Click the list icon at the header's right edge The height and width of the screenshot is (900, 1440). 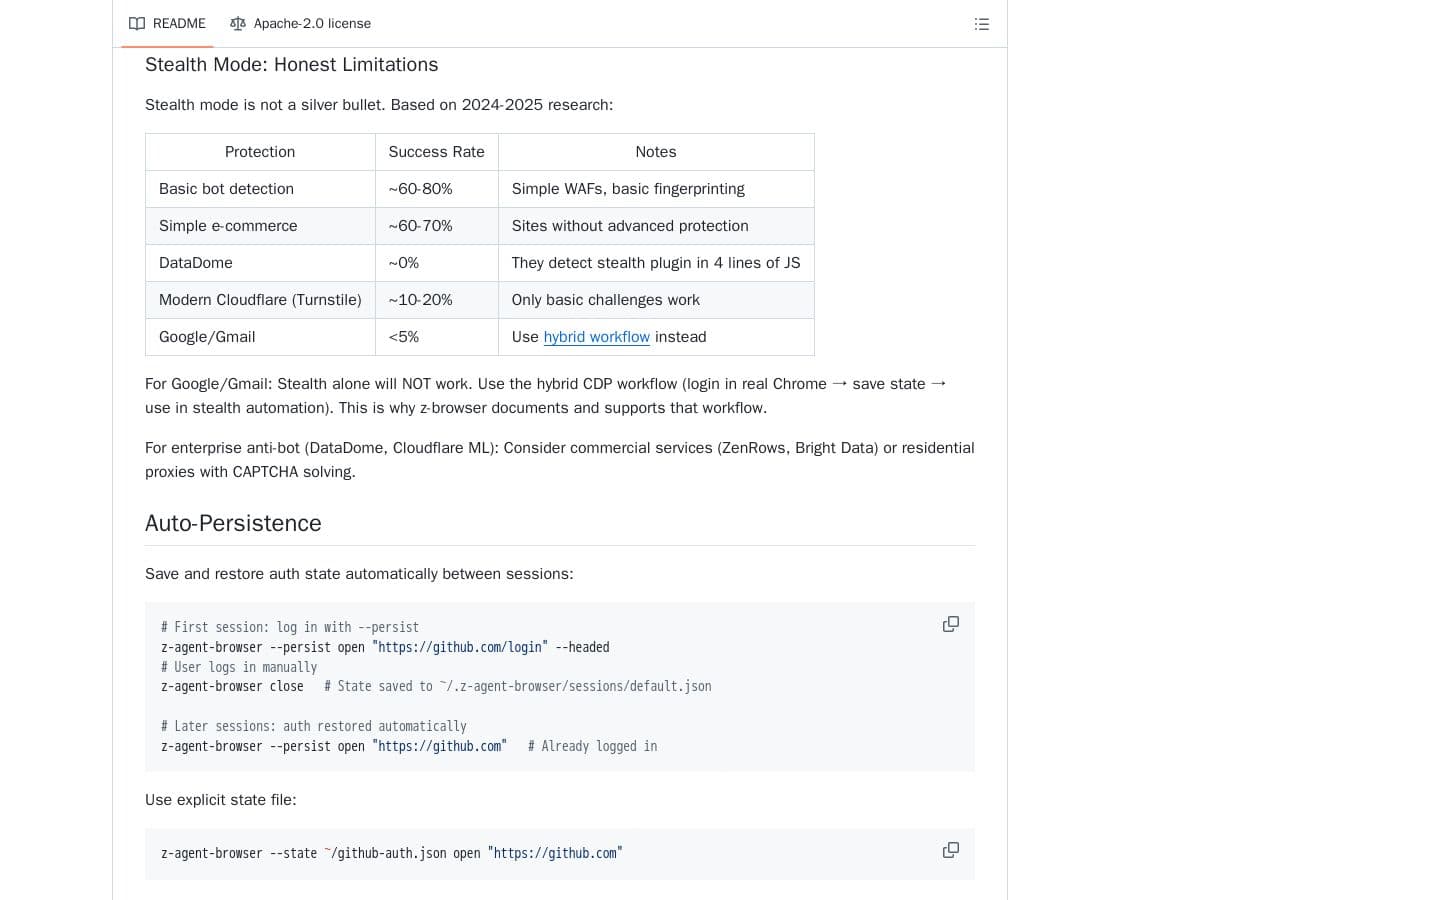point(981,24)
